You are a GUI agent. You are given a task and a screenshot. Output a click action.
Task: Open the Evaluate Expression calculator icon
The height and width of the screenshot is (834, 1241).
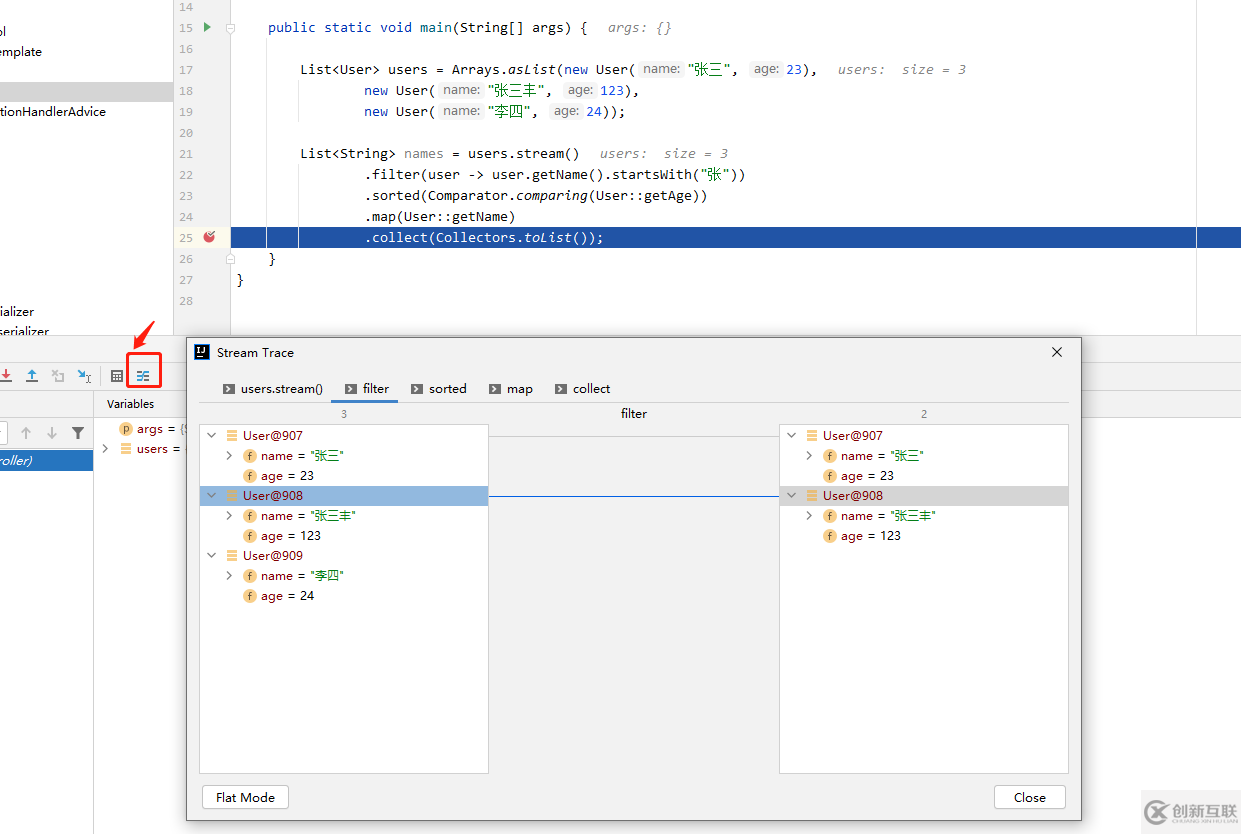coord(117,376)
